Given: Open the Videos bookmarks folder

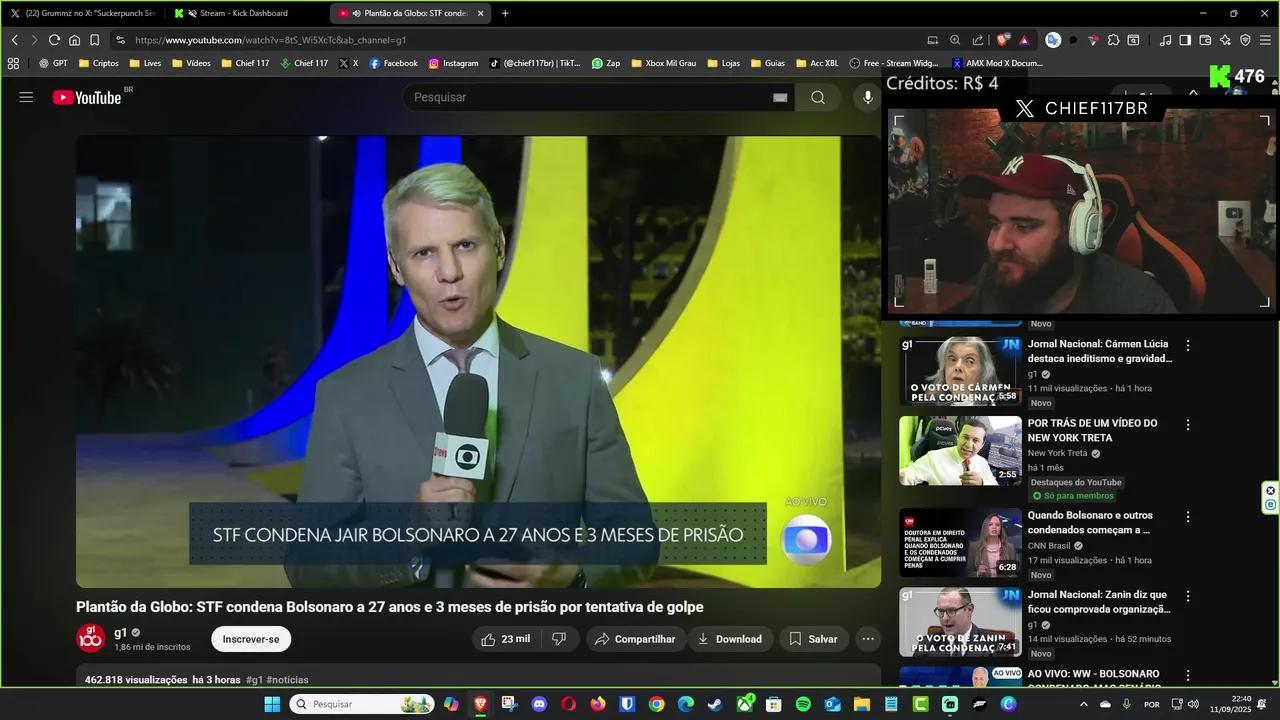Looking at the screenshot, I should point(190,63).
